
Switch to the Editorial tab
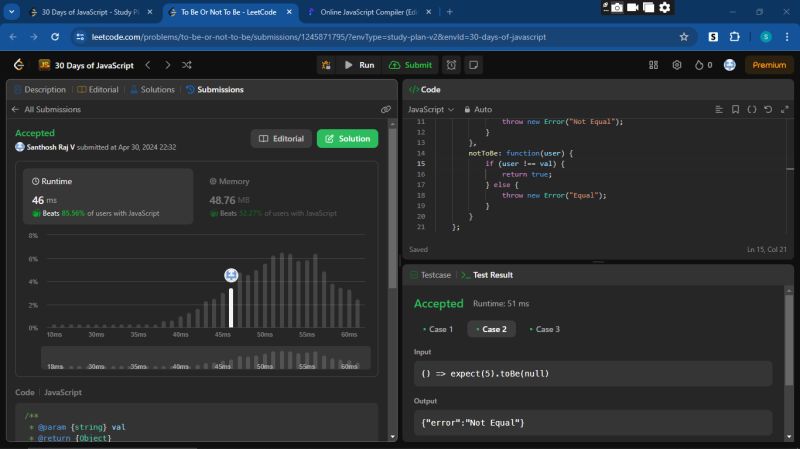[x=98, y=89]
